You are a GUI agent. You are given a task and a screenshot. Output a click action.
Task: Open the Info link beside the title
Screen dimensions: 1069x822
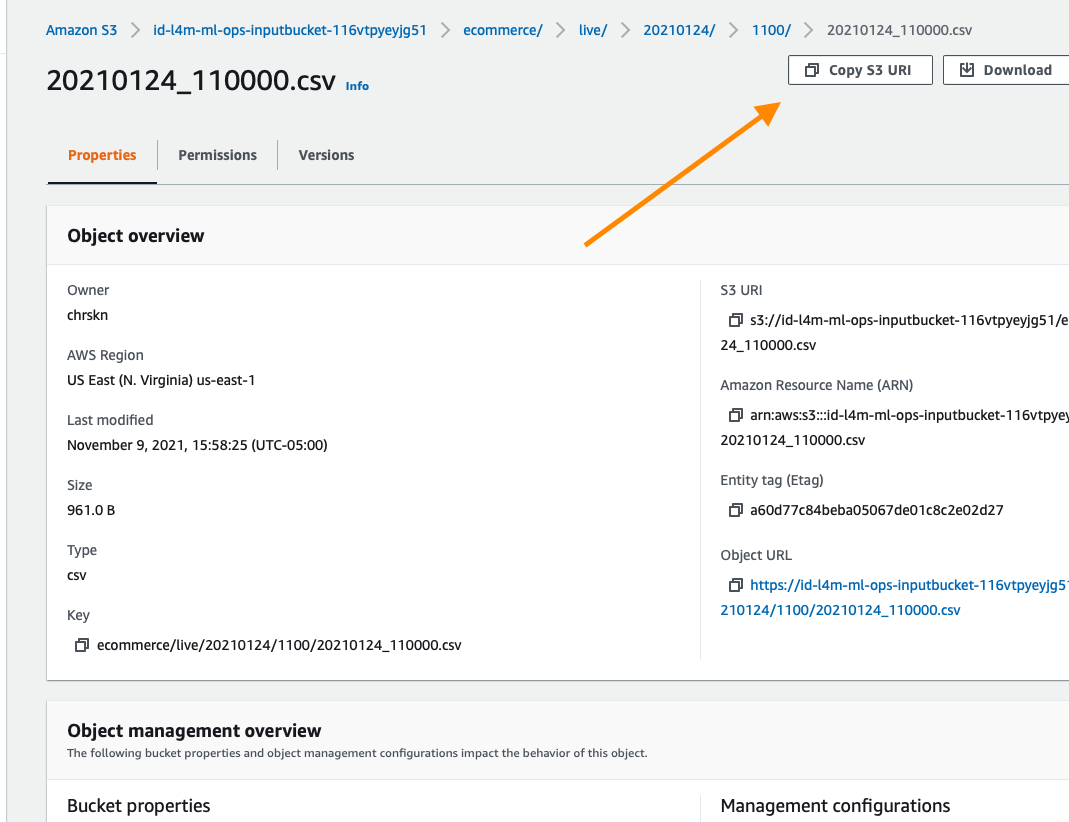tap(357, 86)
